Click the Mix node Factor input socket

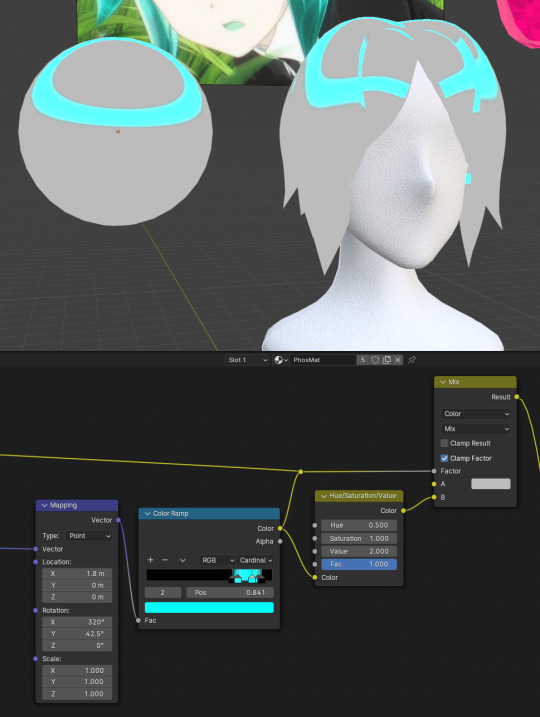point(434,471)
